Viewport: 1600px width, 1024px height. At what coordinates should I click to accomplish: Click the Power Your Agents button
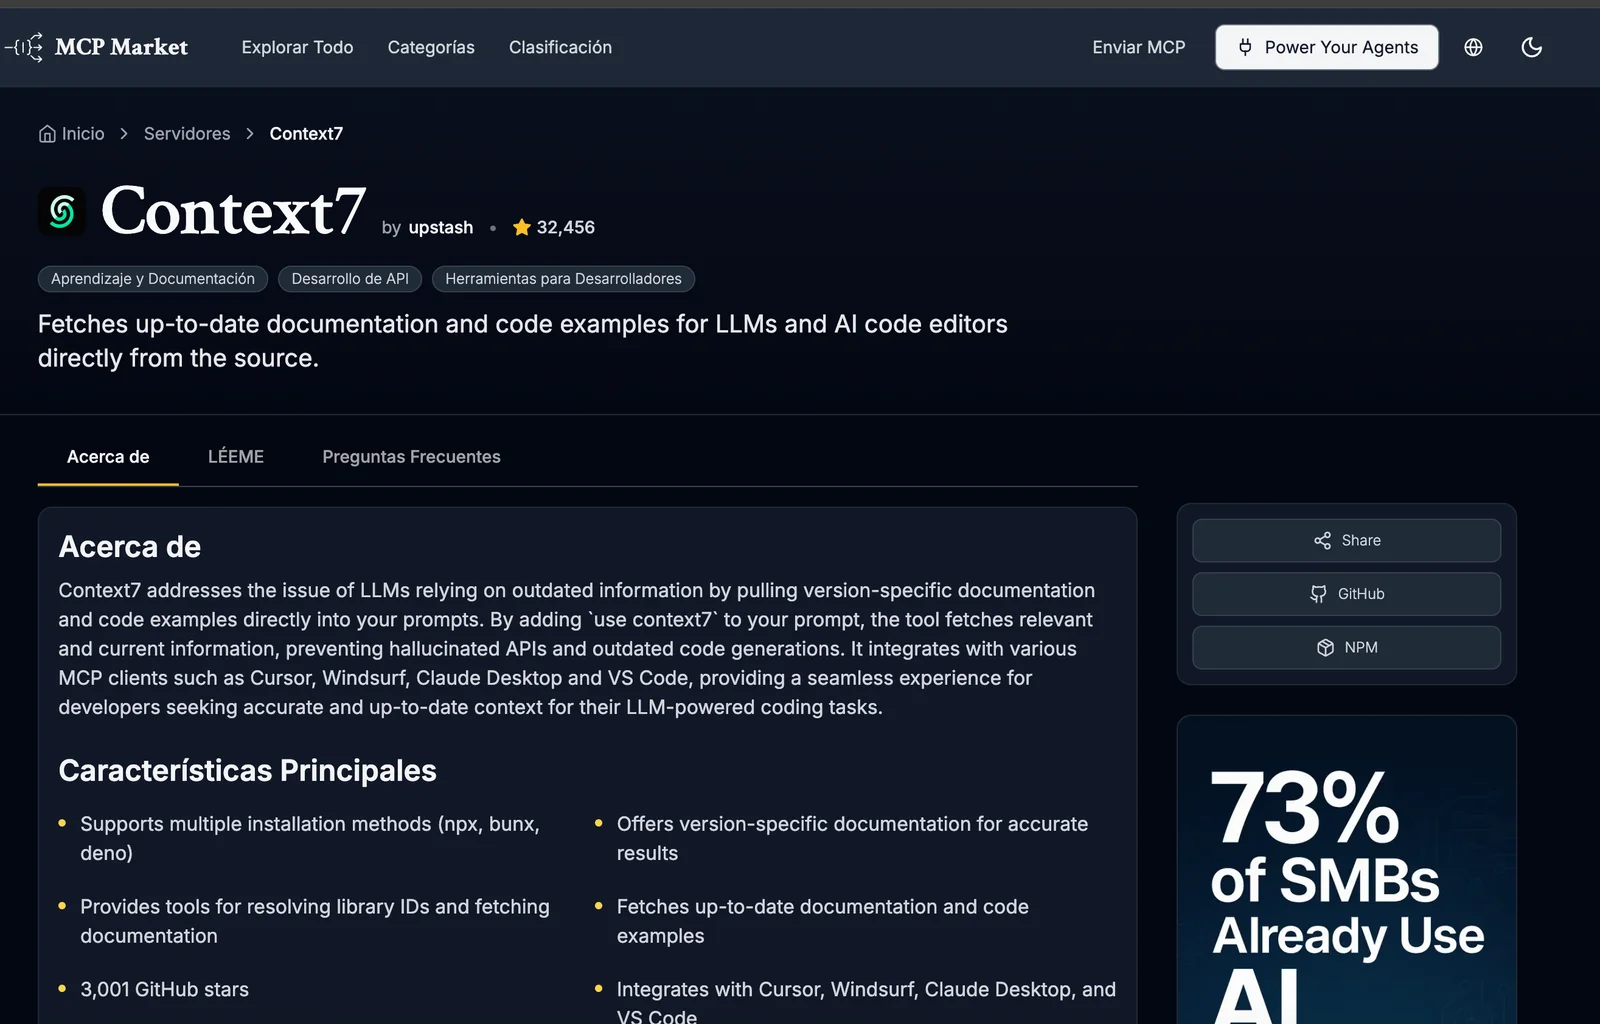[1326, 47]
